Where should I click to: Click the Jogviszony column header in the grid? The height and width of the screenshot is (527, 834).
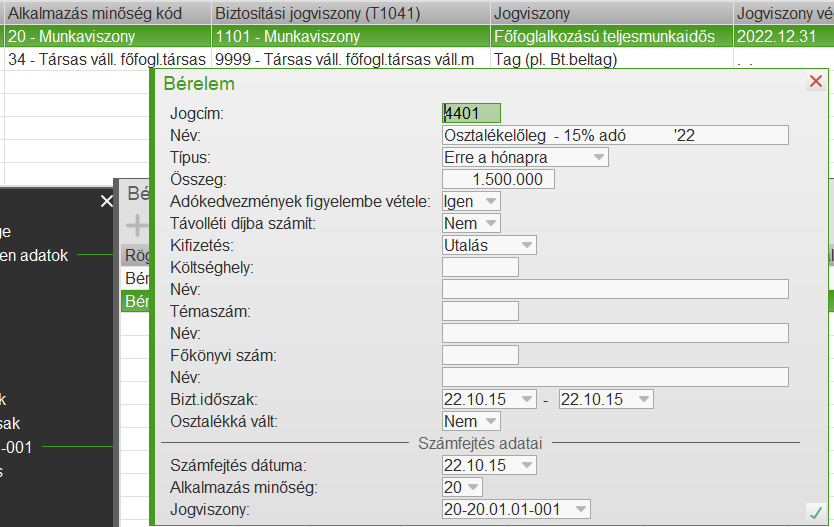(x=611, y=13)
